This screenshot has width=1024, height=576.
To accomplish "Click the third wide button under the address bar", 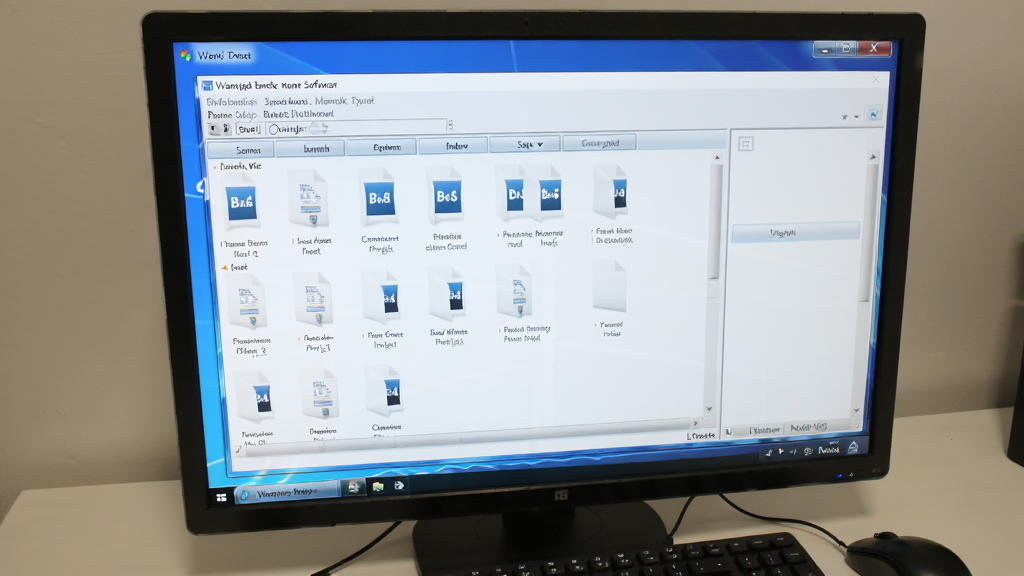I will 382,147.
